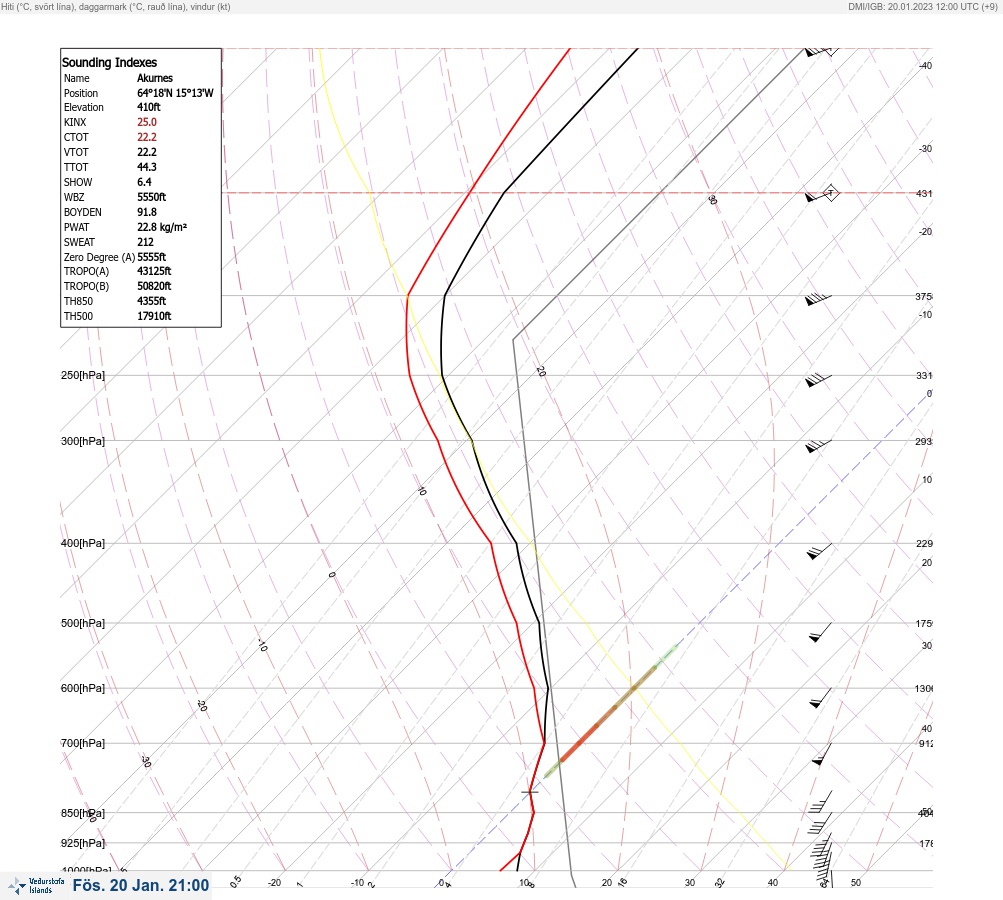Click the station name 'Akurnes'
This screenshot has height=900, width=1003.
[155, 78]
